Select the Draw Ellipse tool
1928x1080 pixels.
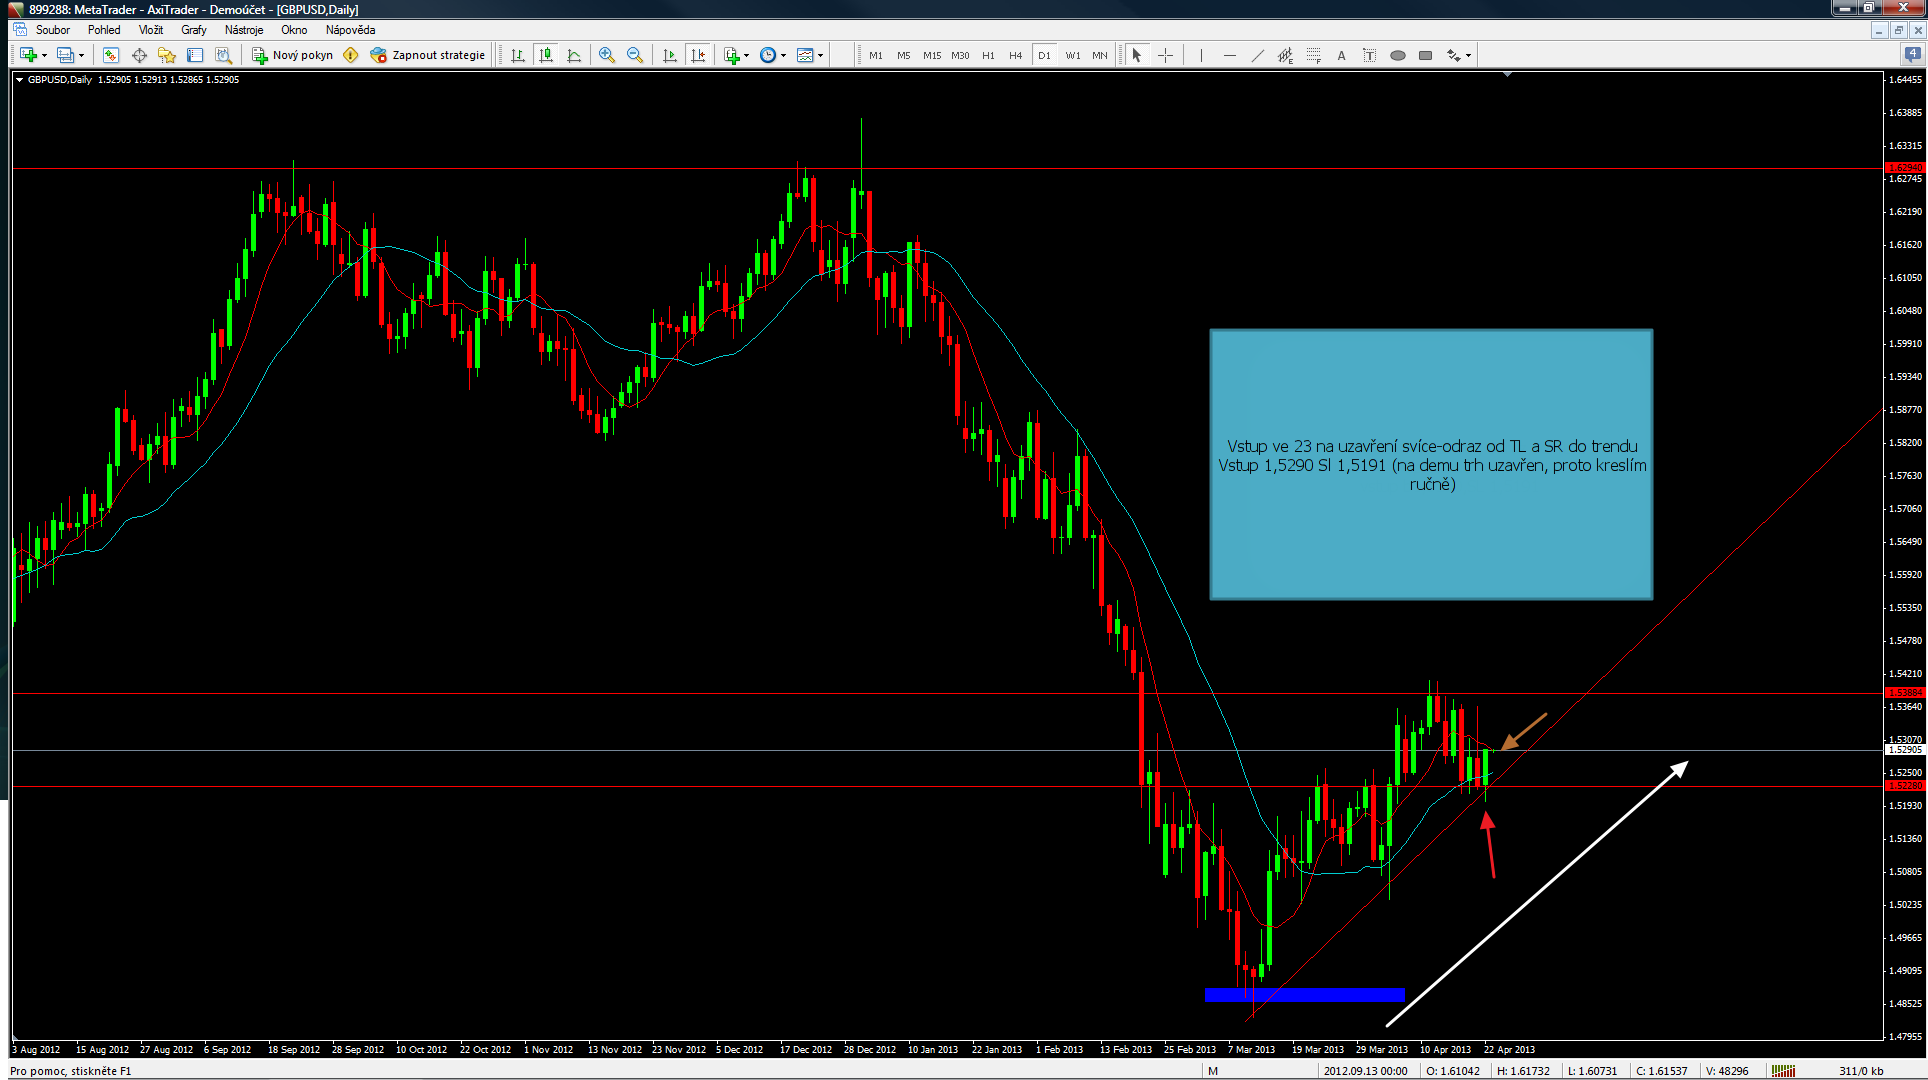click(1398, 55)
